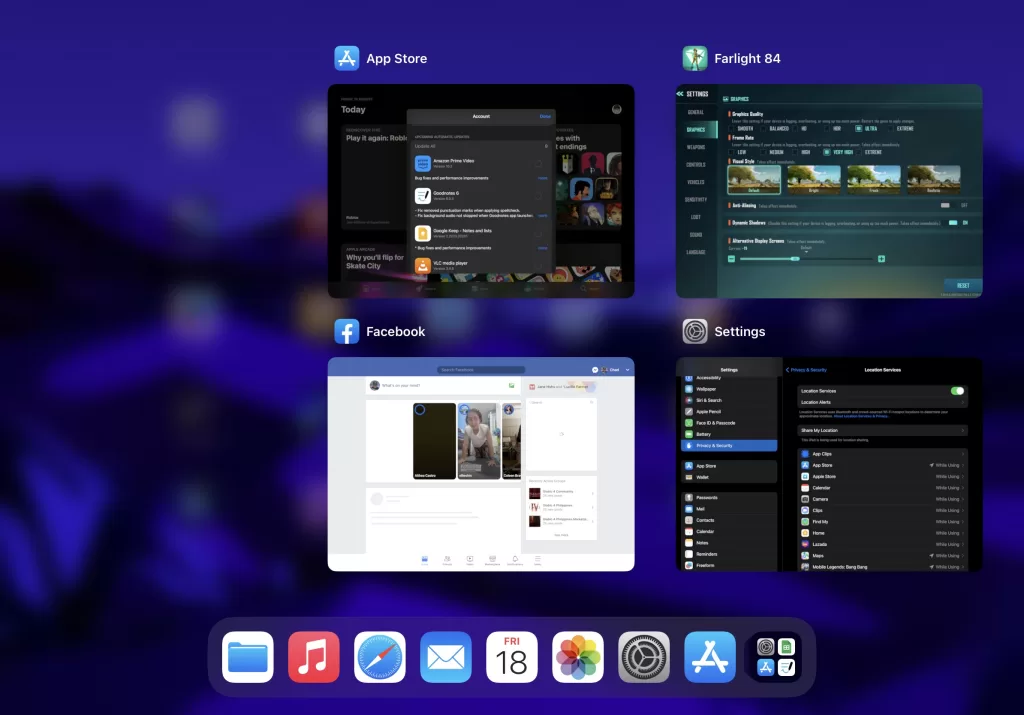Select MEDIUM frame rate checkbox

tap(763, 152)
